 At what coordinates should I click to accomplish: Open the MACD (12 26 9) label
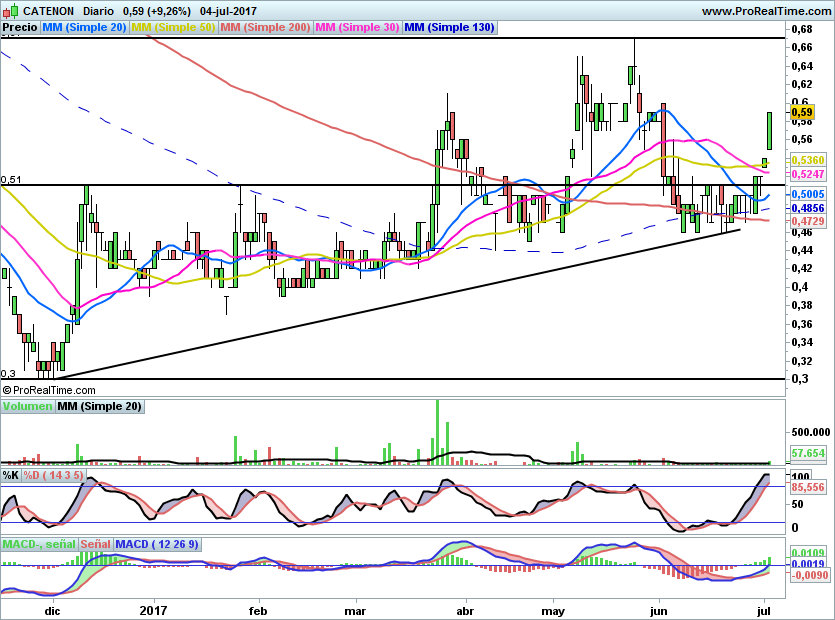[x=157, y=544]
